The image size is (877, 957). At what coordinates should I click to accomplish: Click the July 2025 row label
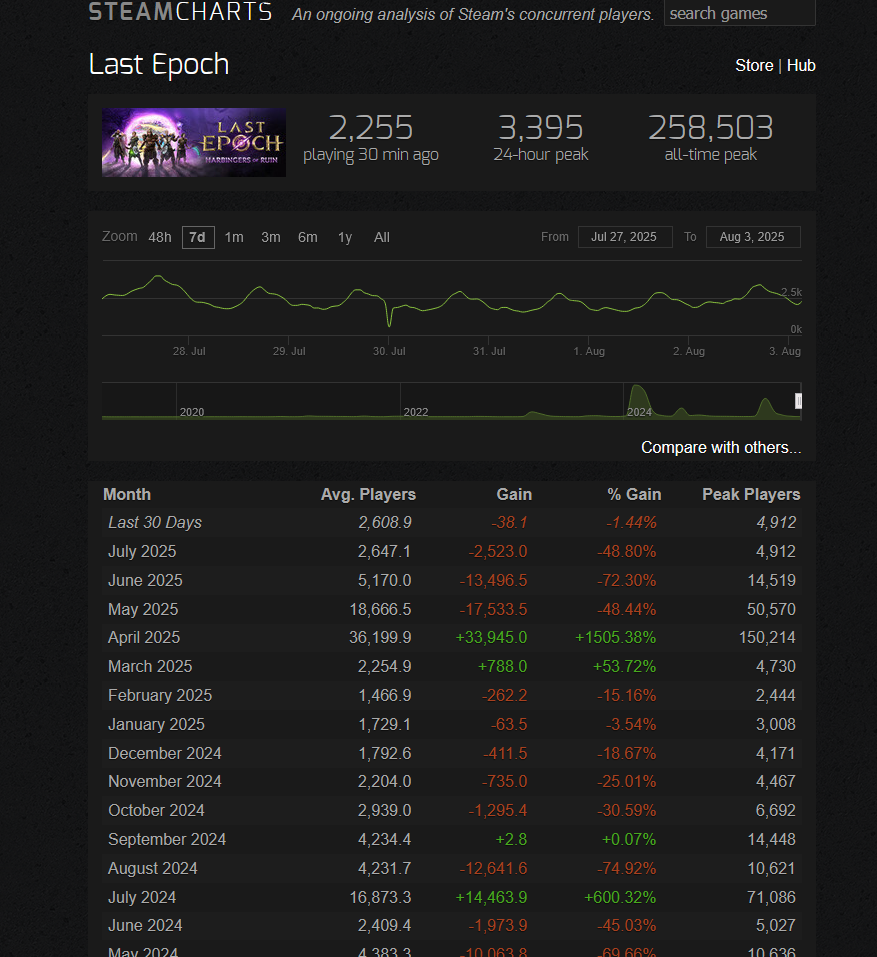point(142,551)
